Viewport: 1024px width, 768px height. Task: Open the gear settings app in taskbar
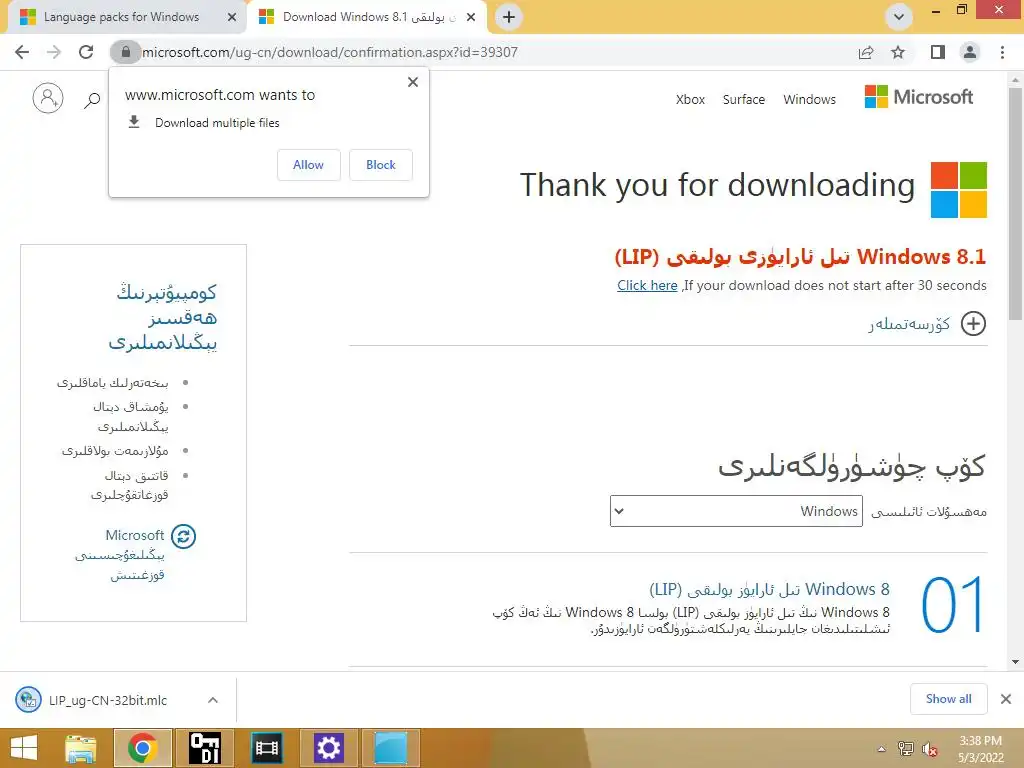(328, 748)
